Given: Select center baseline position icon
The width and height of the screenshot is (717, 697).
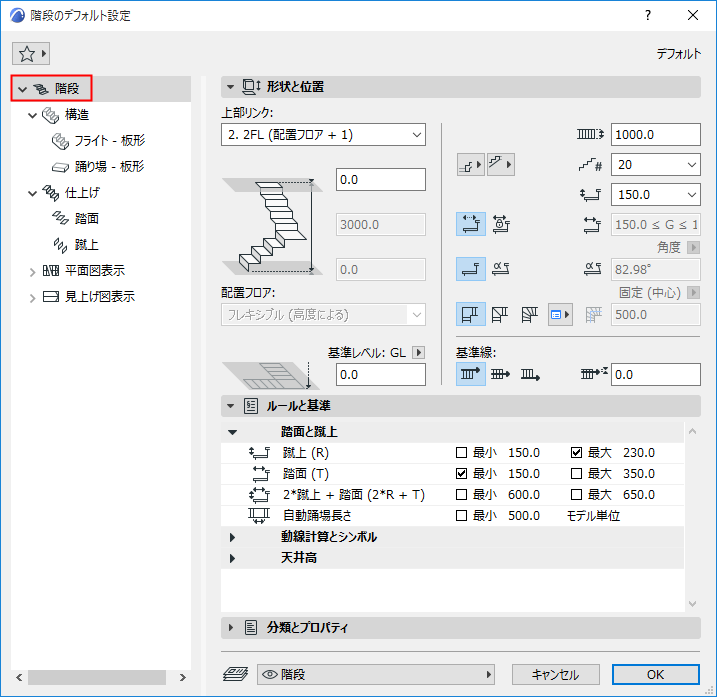Looking at the screenshot, I should click(500, 374).
